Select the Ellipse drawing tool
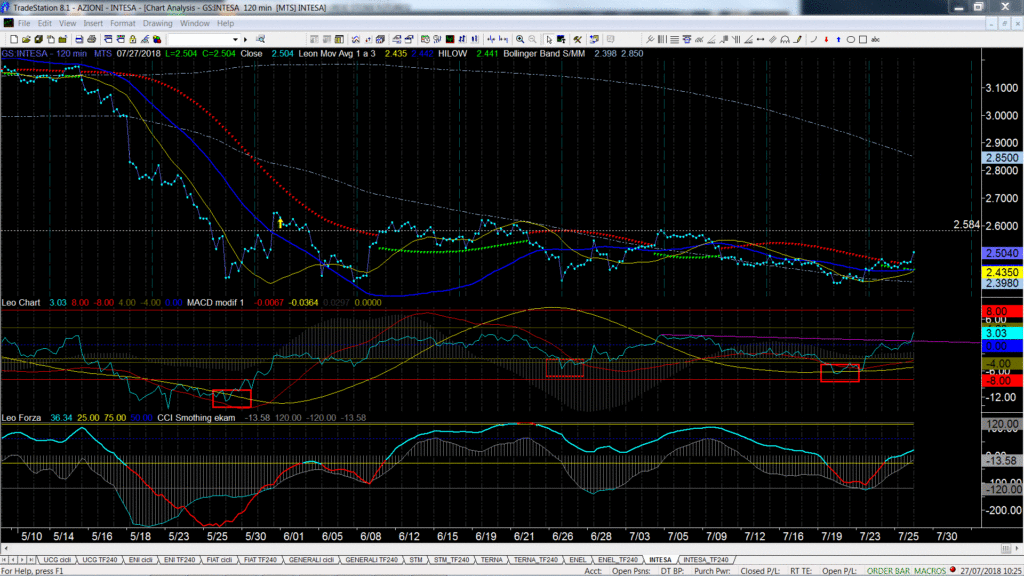The image size is (1024, 576). (x=850, y=40)
